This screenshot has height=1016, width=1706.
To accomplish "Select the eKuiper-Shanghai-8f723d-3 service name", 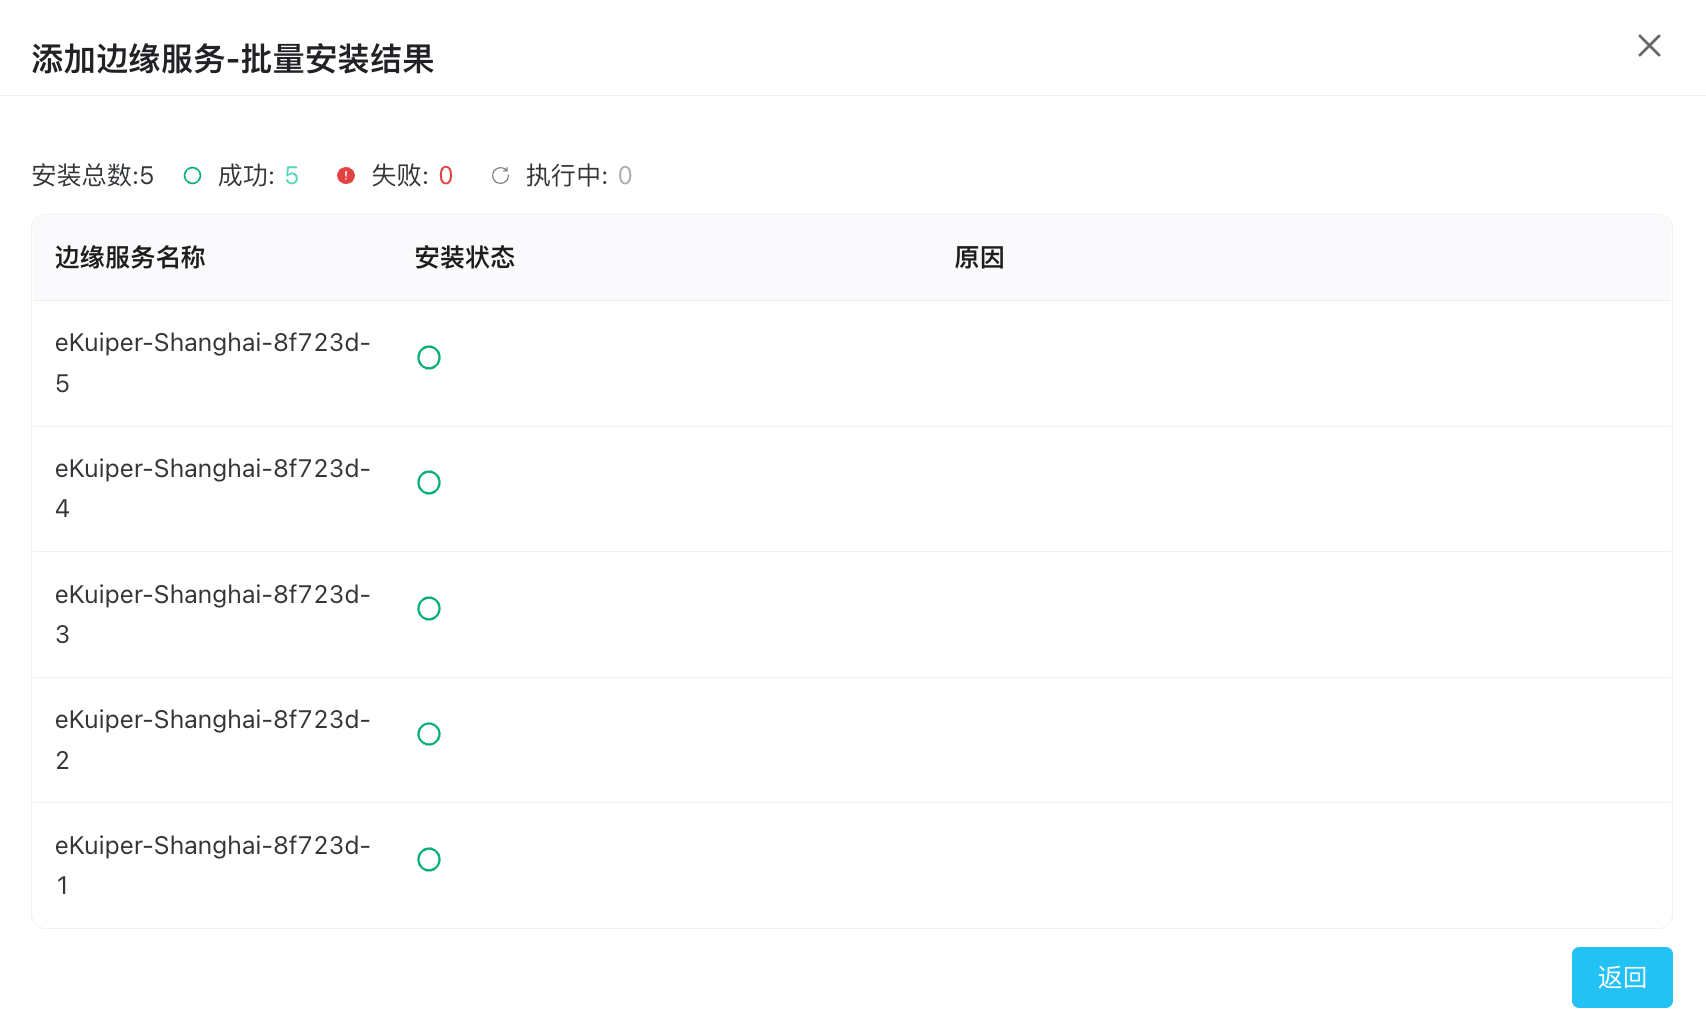I will point(212,595).
